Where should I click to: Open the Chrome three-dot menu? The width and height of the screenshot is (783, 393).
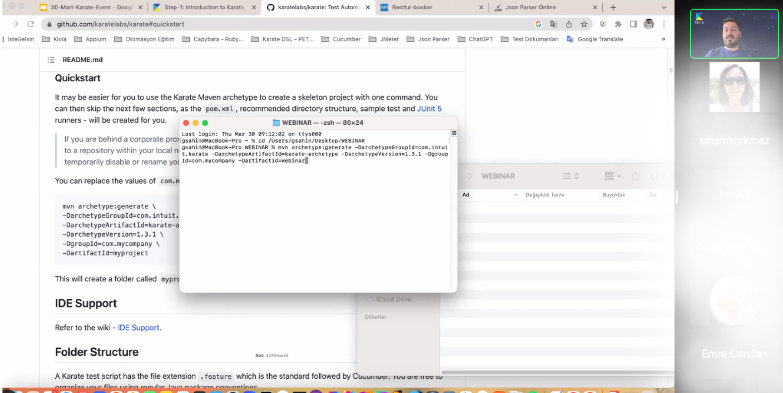coord(664,24)
